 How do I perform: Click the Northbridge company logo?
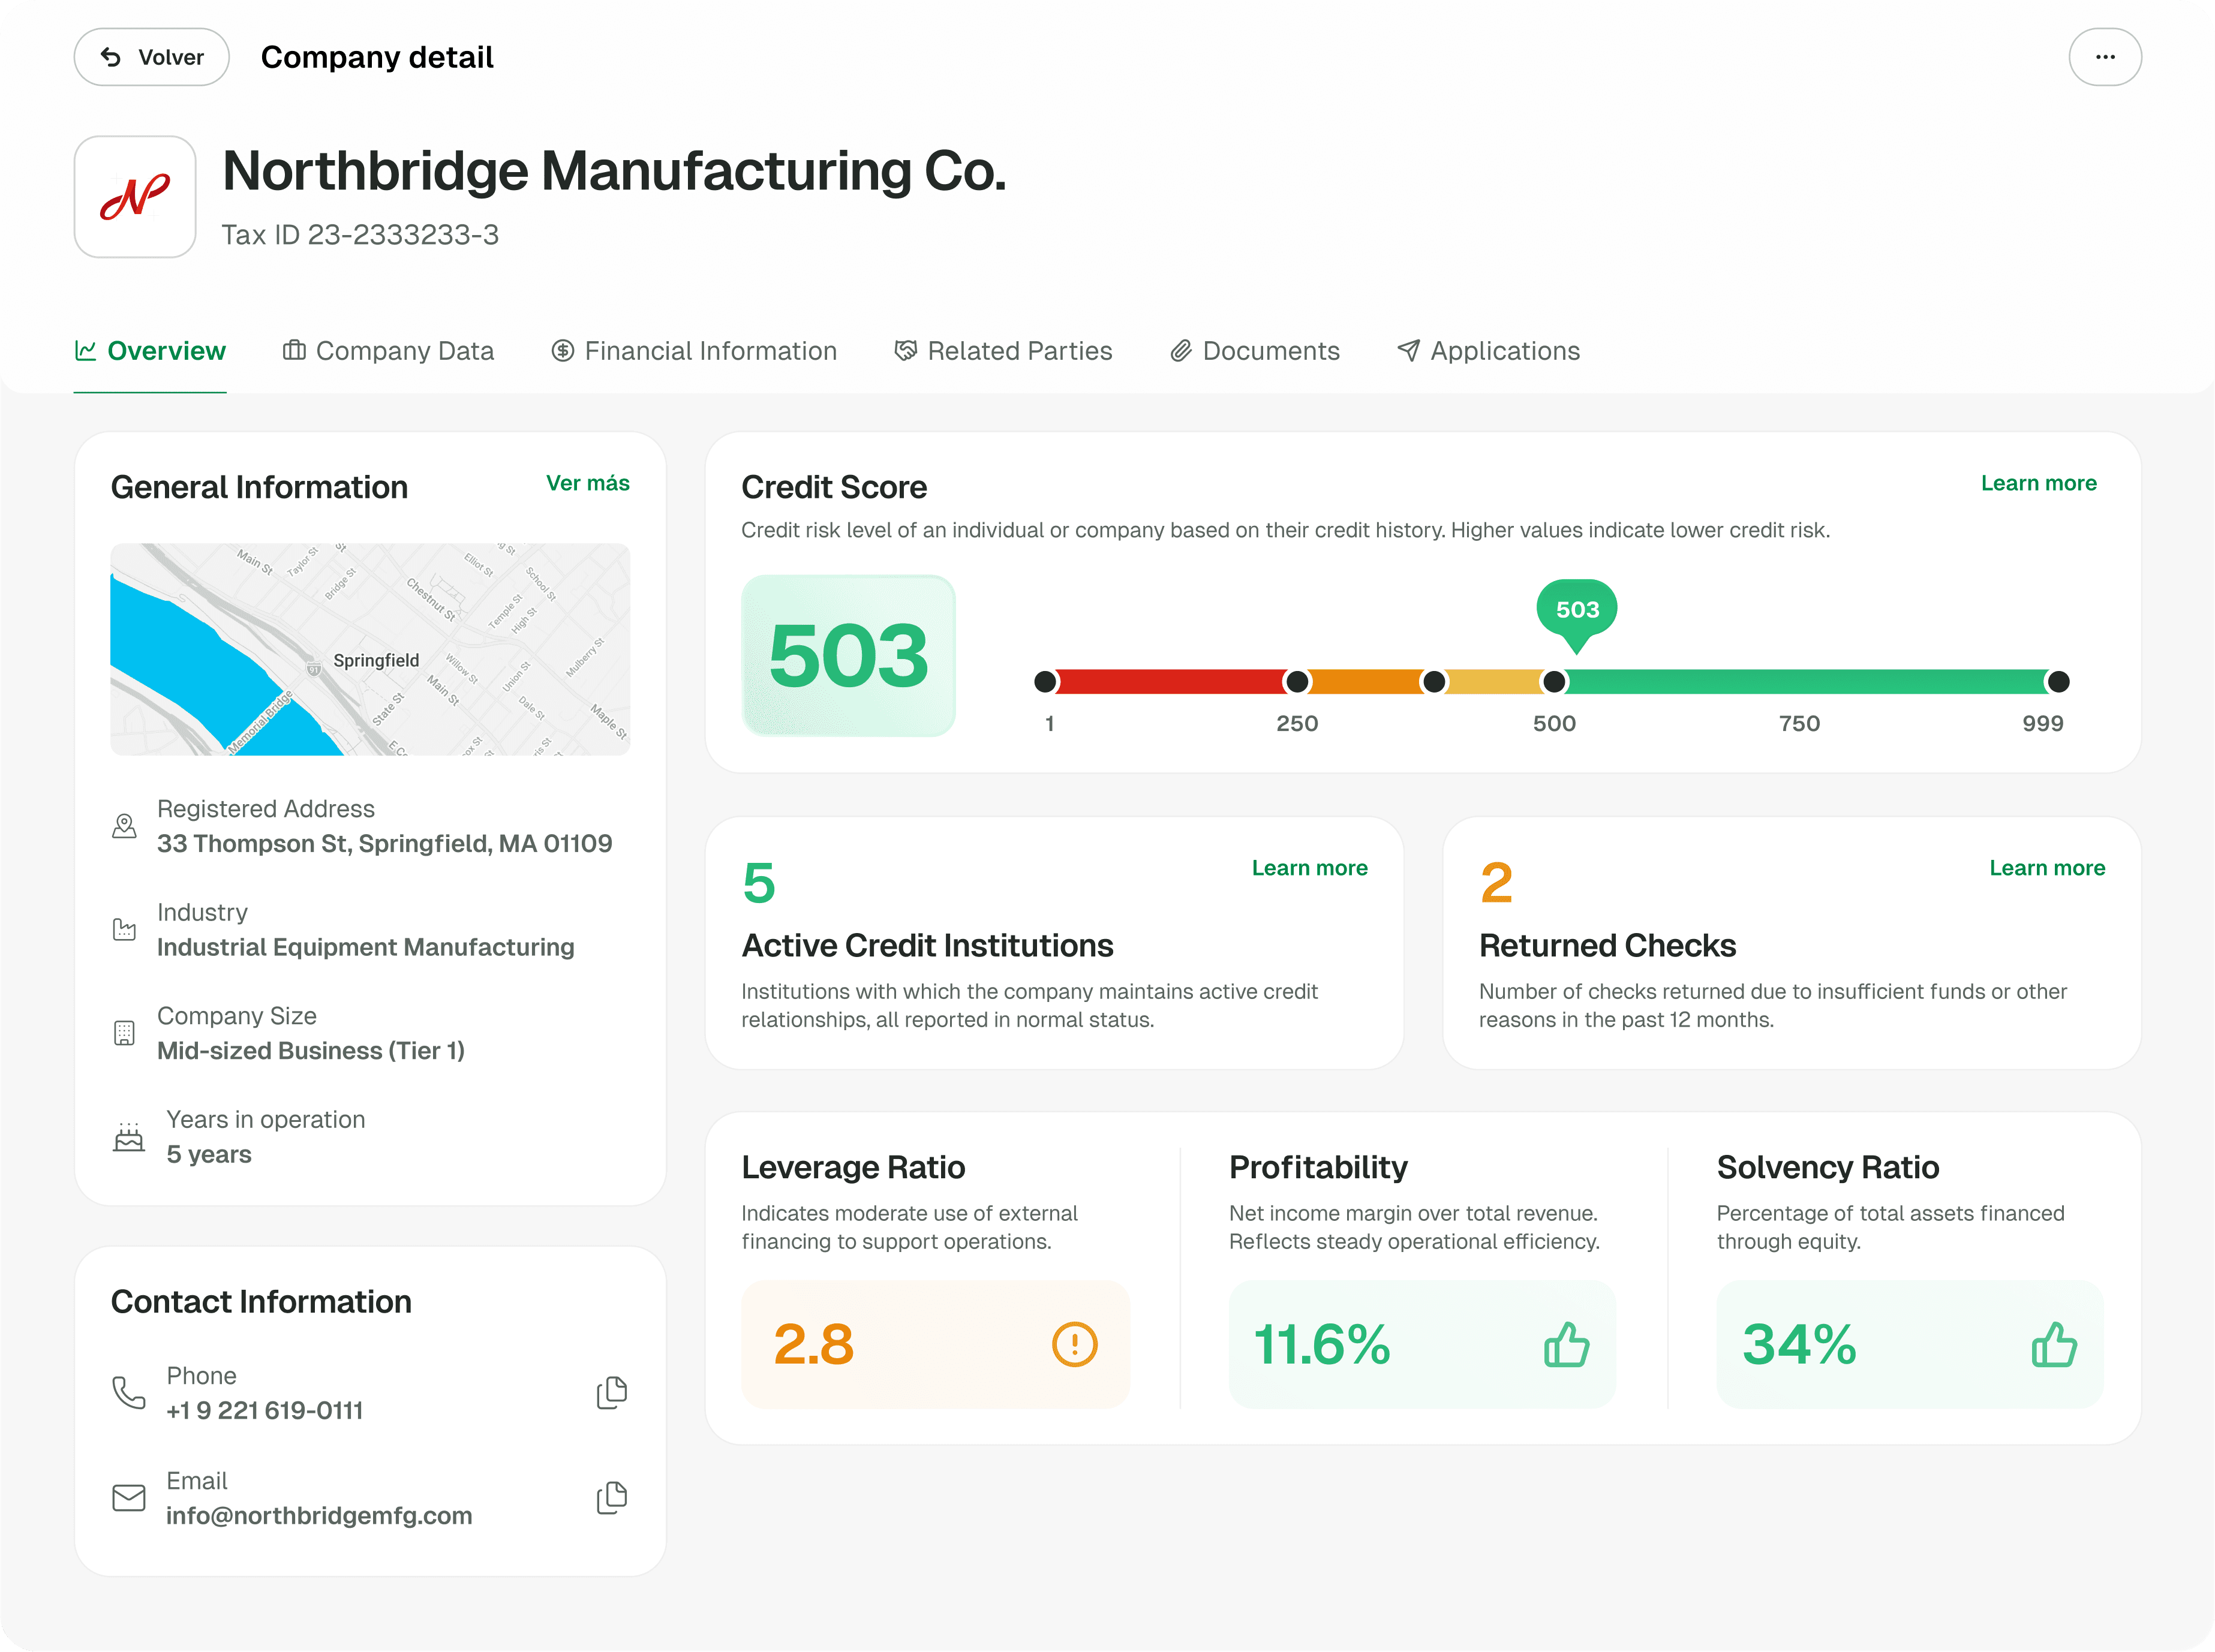pyautogui.click(x=135, y=197)
